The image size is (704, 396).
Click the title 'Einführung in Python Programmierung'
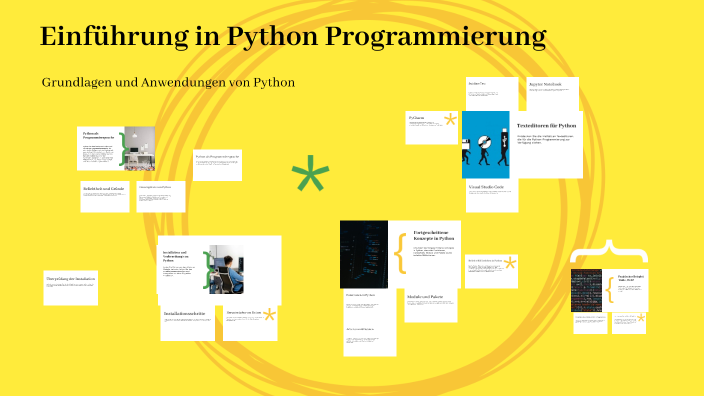pos(293,36)
